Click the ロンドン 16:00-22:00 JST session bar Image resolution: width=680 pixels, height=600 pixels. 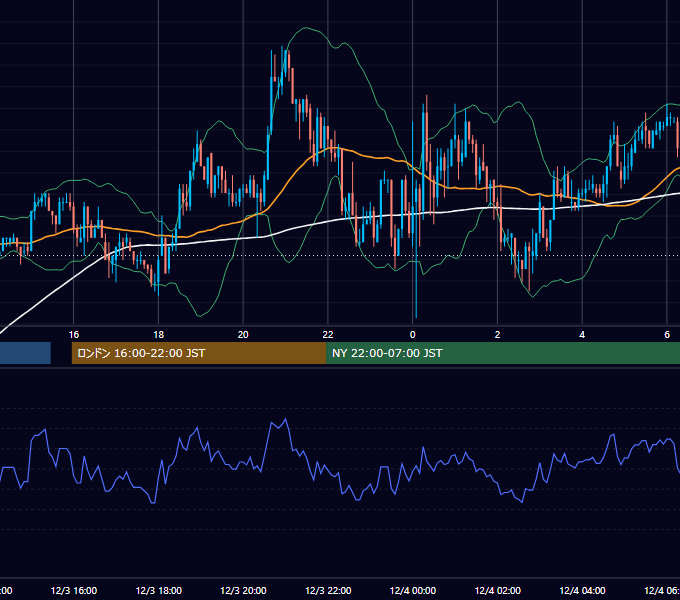coord(199,353)
